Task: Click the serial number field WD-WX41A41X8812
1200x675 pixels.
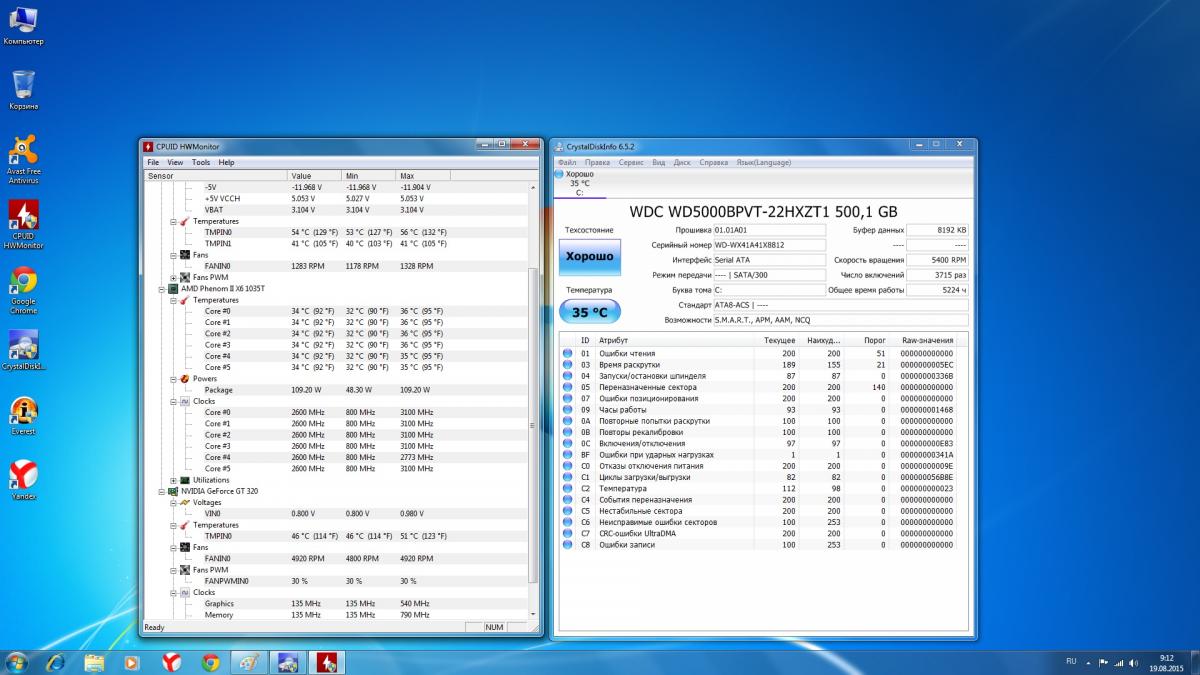Action: (x=769, y=245)
